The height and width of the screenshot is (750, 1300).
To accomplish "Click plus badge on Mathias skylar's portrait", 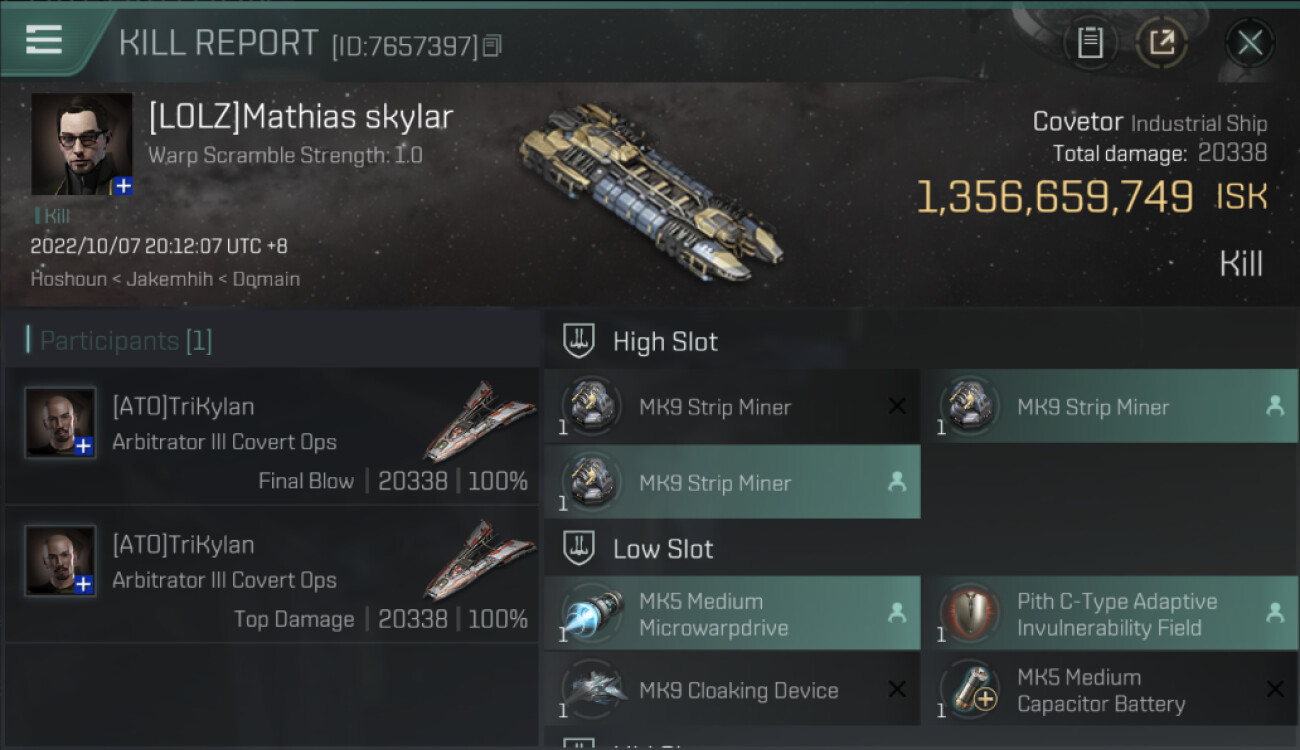I will point(122,186).
